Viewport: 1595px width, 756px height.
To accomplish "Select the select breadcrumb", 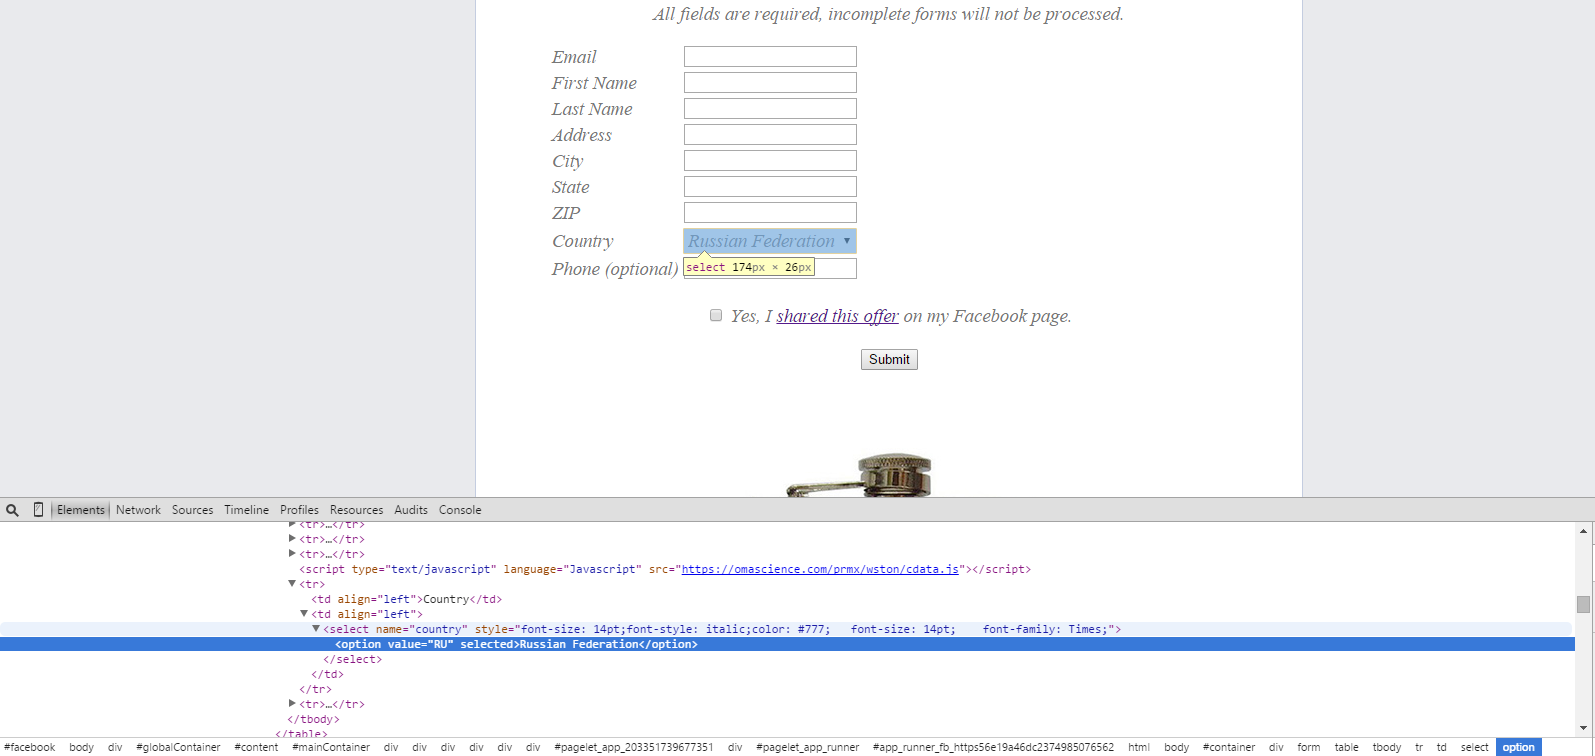I will [x=1475, y=747].
